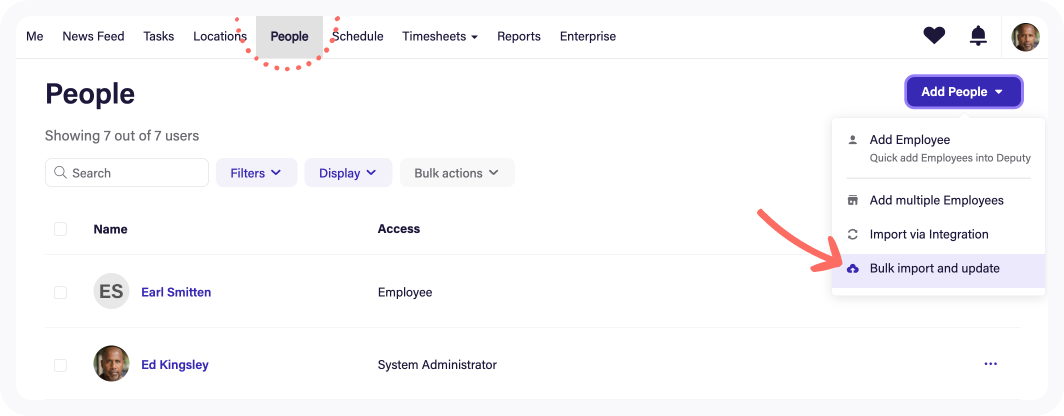Select Bulk import and update
This screenshot has height=416, width=1064.
(938, 269)
